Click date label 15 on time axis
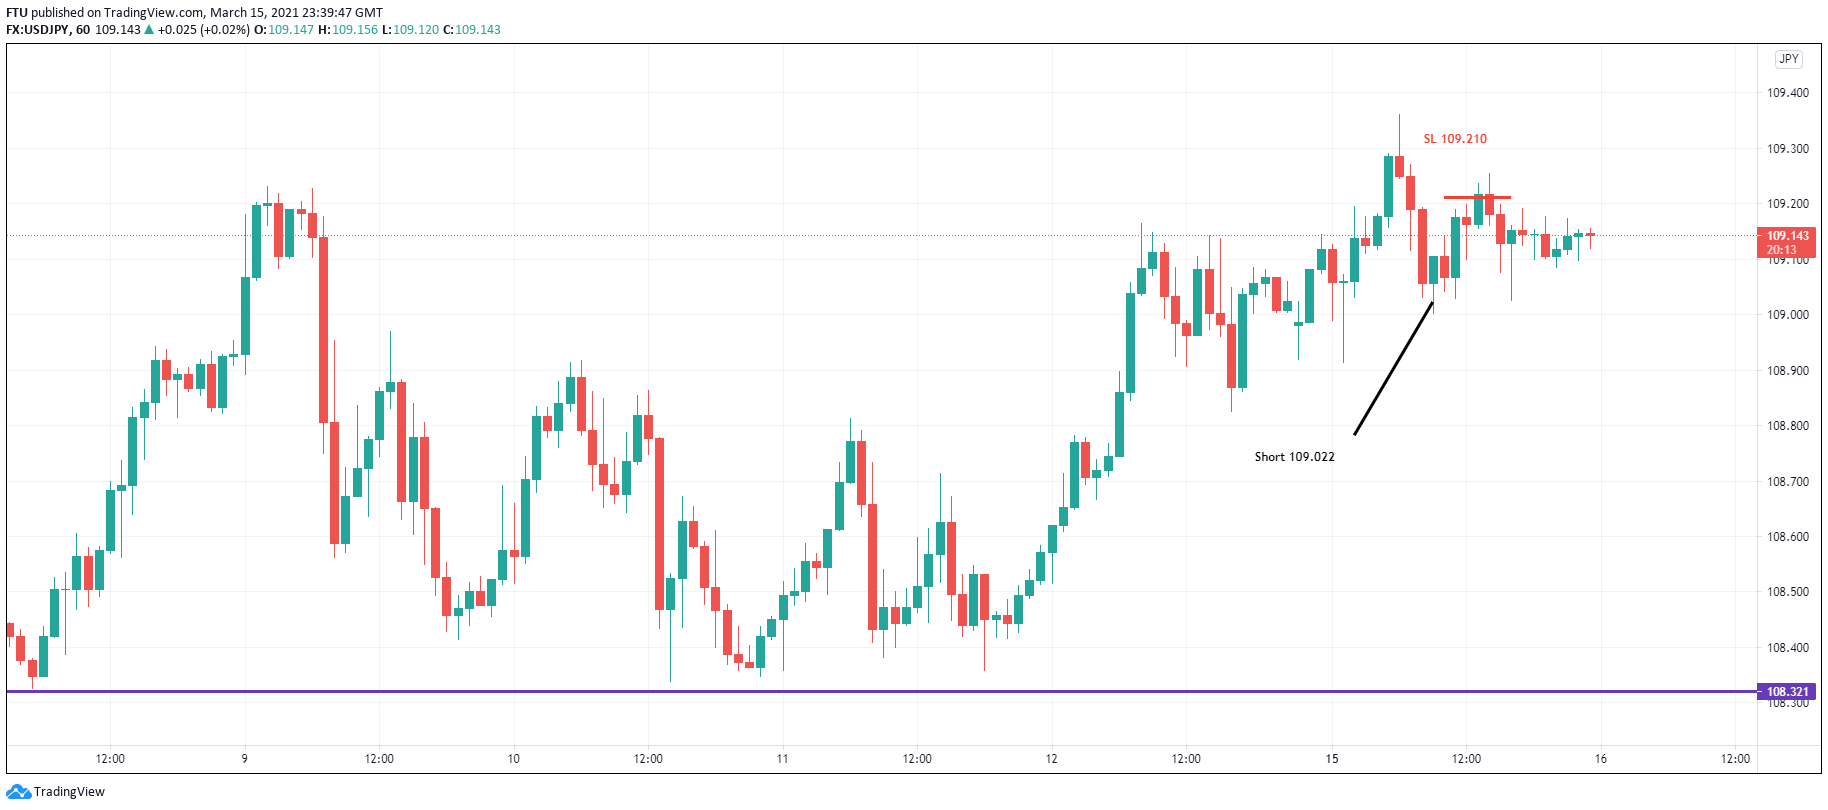Viewport: 1828px width, 810px height. (1331, 759)
